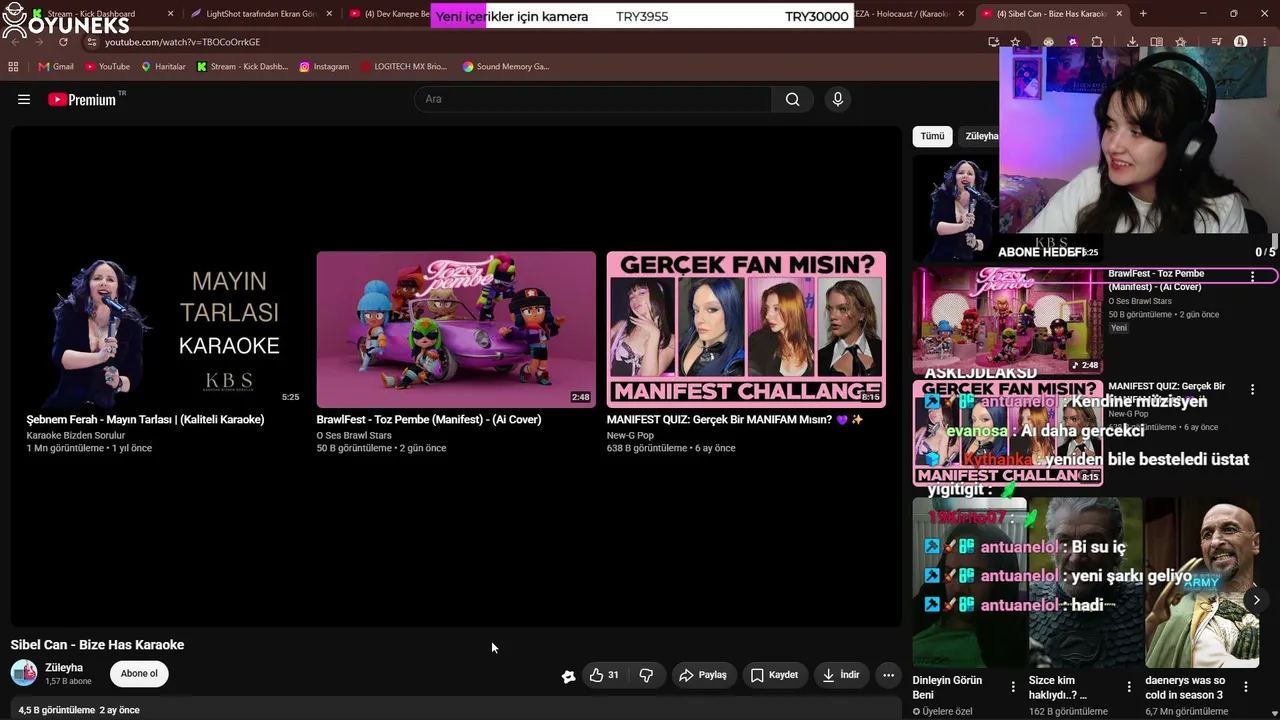Open options for 'daenerys was so cold'
The image size is (1280, 720).
pyautogui.click(x=1246, y=687)
